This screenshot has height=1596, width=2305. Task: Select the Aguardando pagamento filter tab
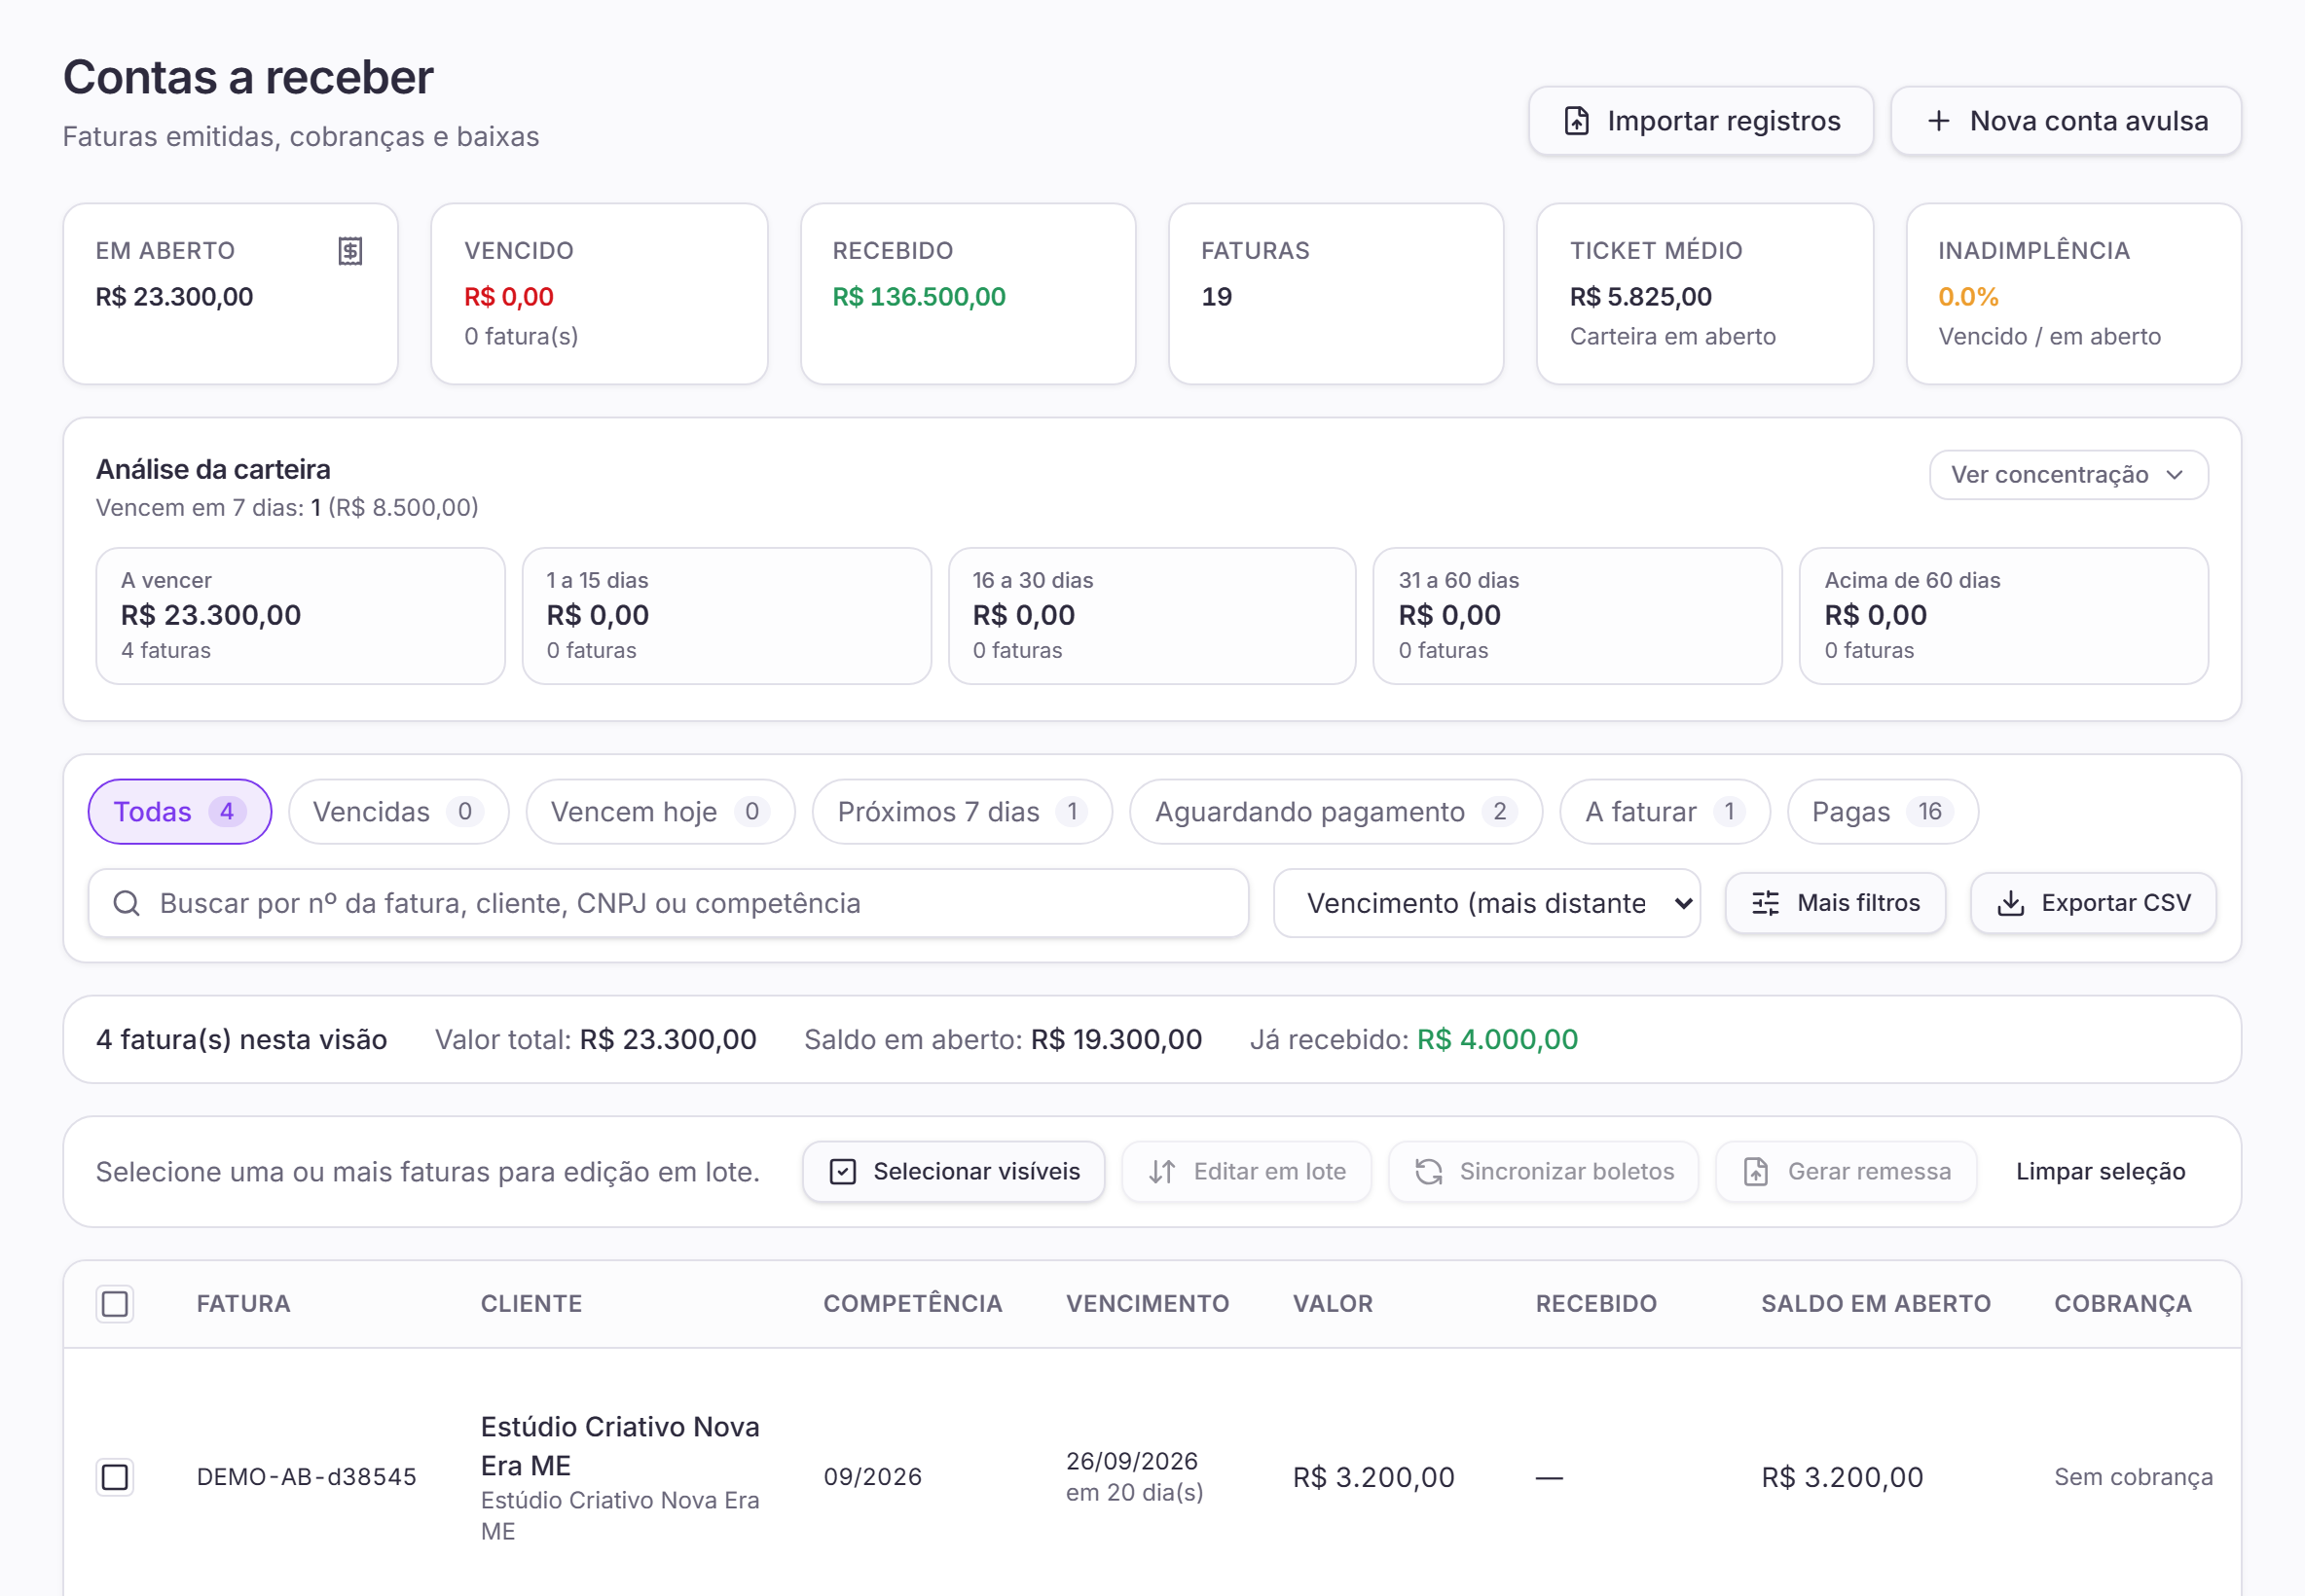pyautogui.click(x=1335, y=811)
